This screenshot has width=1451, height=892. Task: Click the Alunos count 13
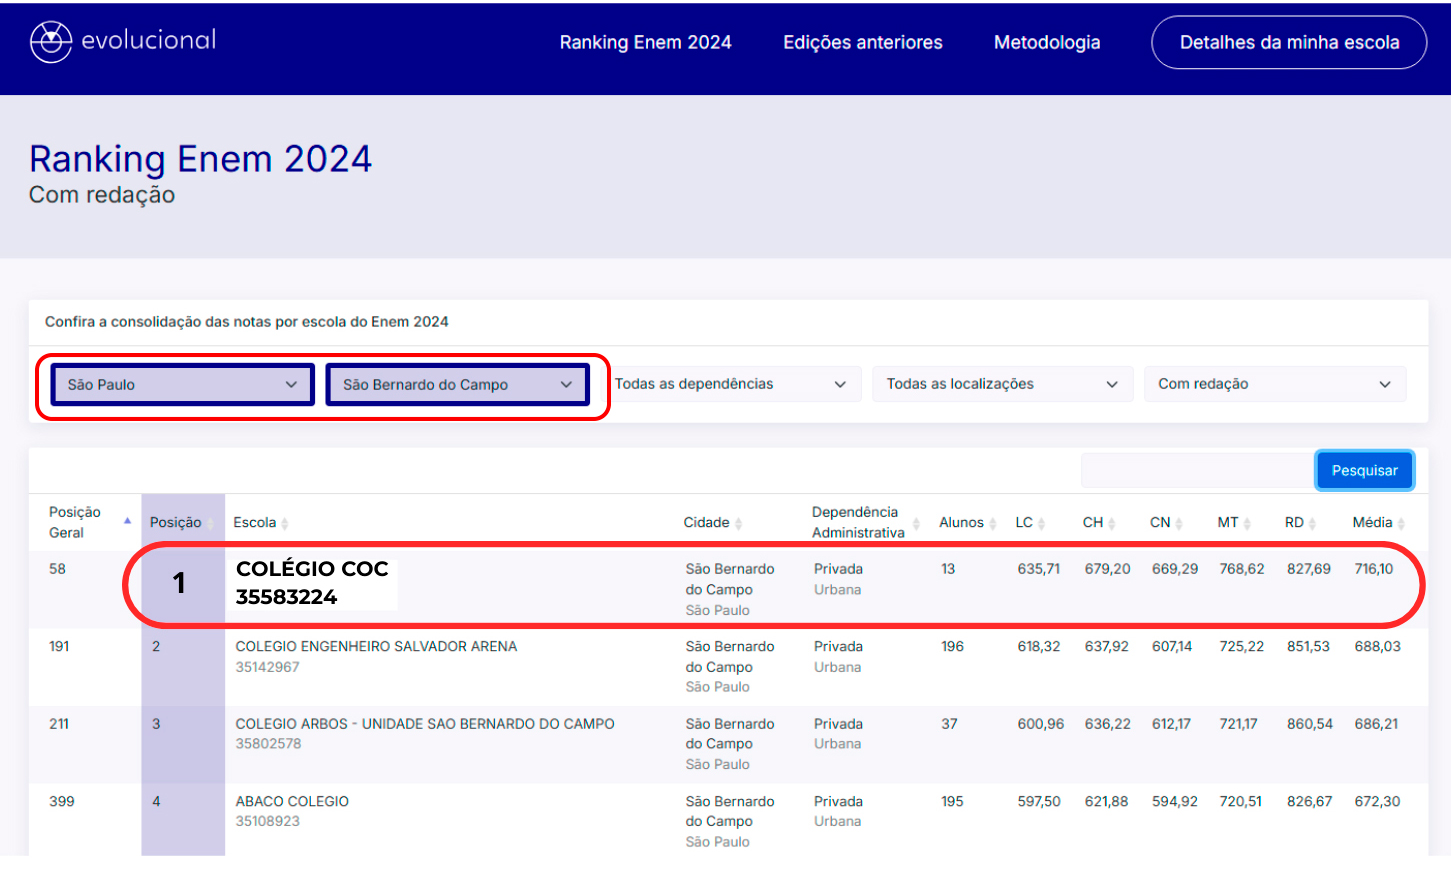(948, 569)
